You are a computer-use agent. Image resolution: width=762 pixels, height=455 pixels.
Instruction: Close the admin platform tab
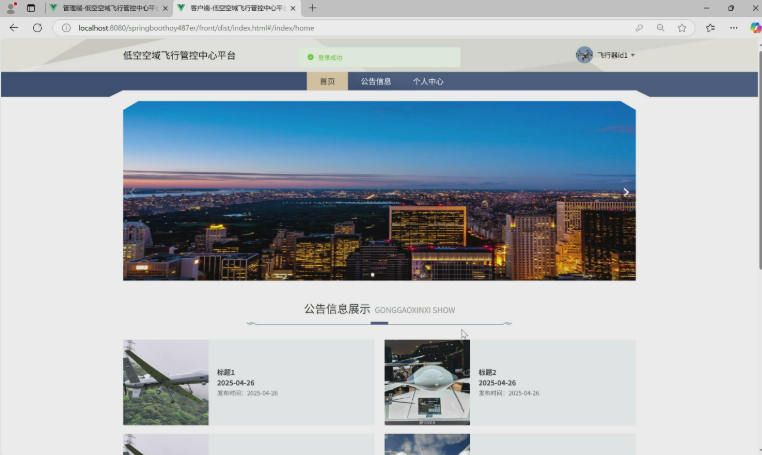tap(165, 8)
